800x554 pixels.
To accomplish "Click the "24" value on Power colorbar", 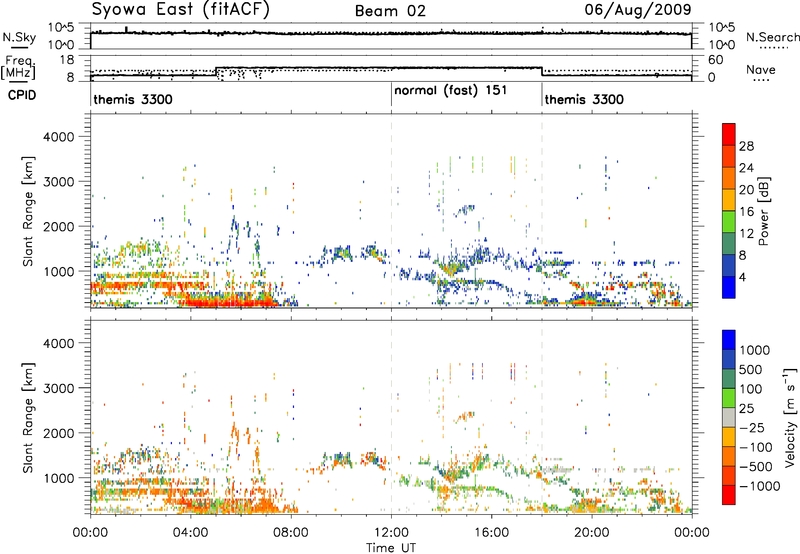I will click(746, 168).
